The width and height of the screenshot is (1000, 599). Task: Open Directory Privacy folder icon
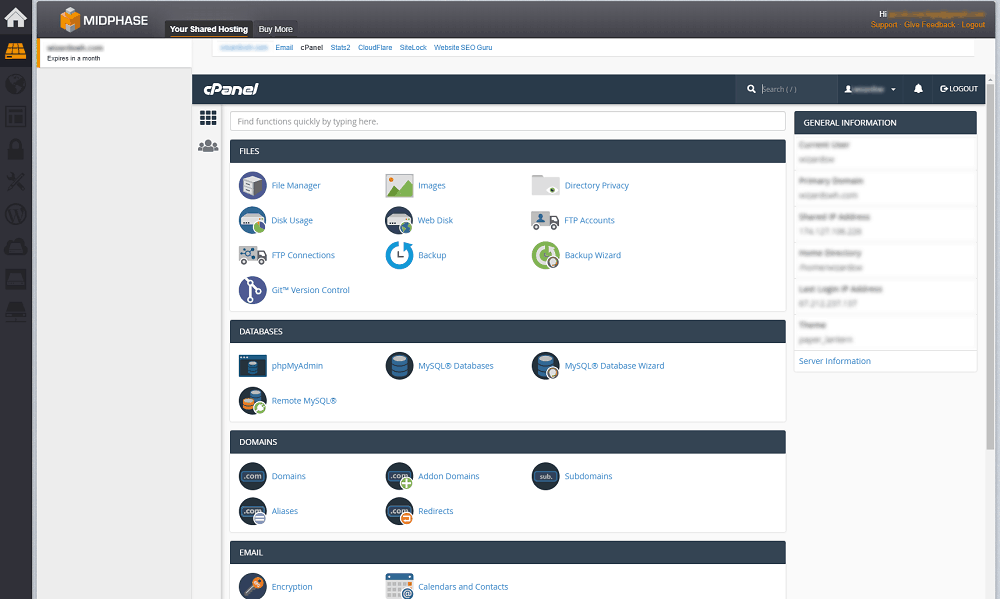545,186
